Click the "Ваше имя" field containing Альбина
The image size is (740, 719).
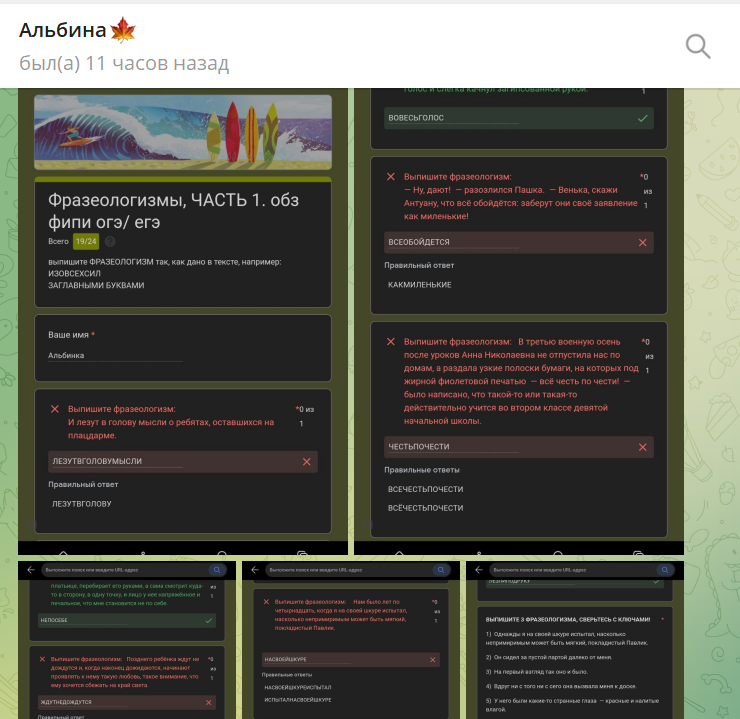[115, 355]
